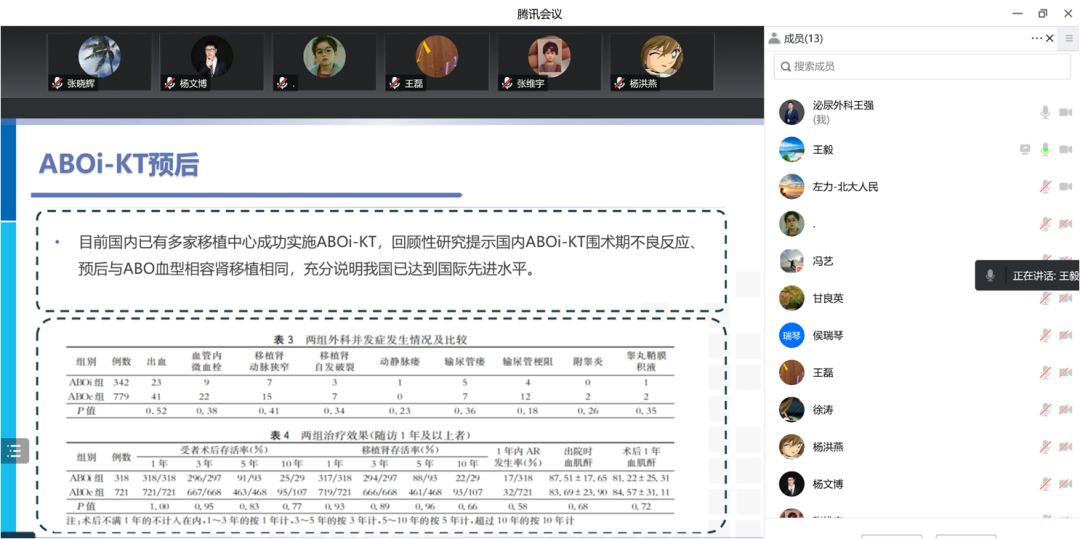Click the 正在讲话: 王毅 speaking notification
1080x539 pixels.
pyautogui.click(x=1027, y=275)
